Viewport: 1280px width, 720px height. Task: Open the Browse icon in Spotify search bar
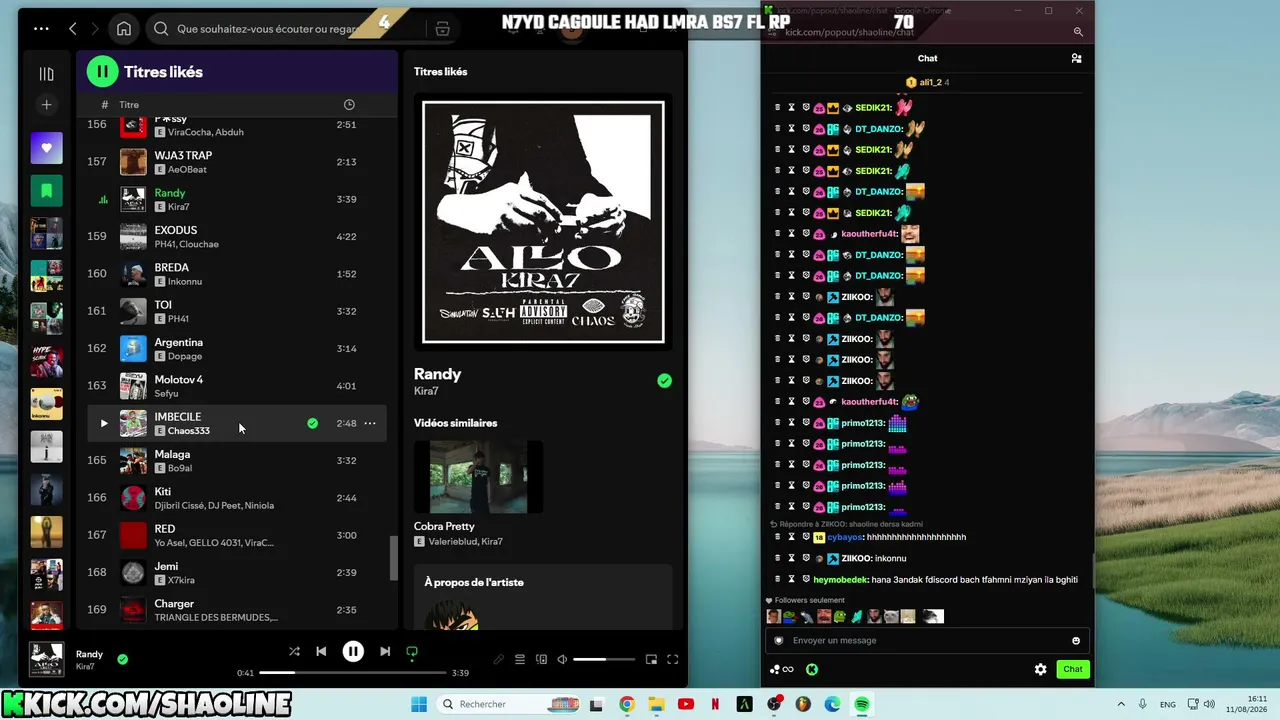click(442, 29)
